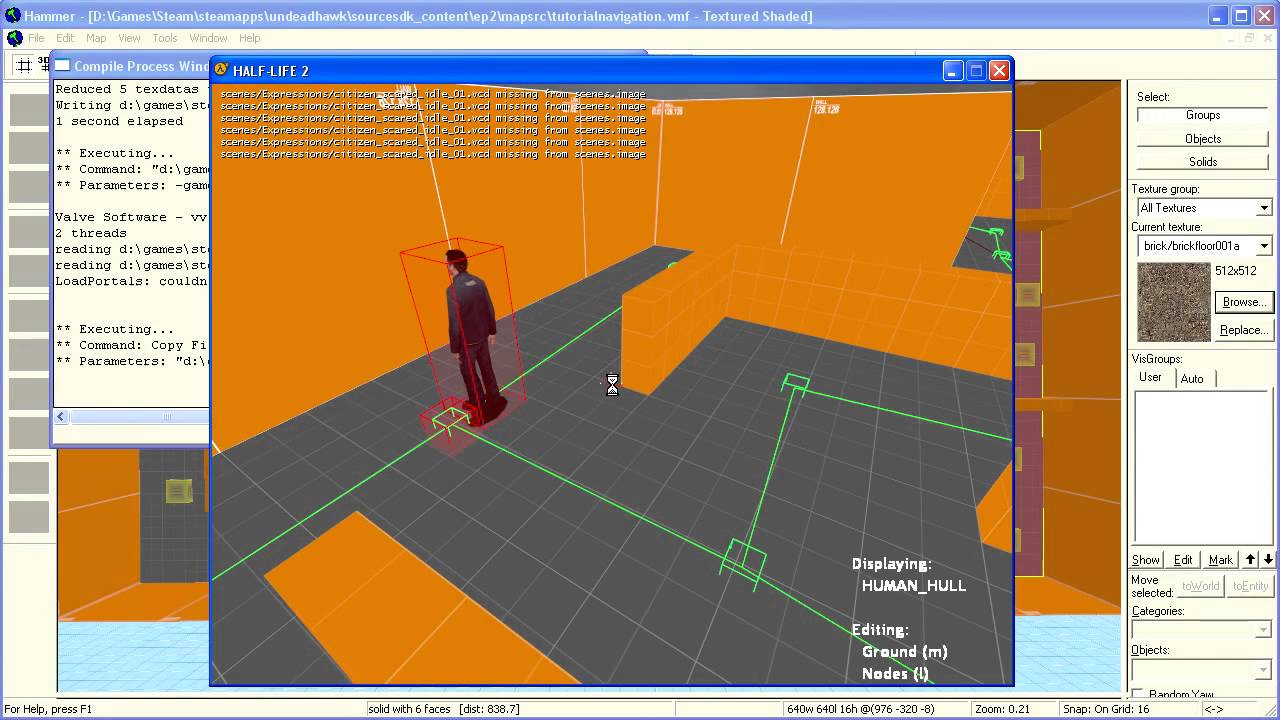This screenshot has width=1280, height=720.
Task: Click the 'Nodes (l)' overlay text
Action: click(x=895, y=674)
